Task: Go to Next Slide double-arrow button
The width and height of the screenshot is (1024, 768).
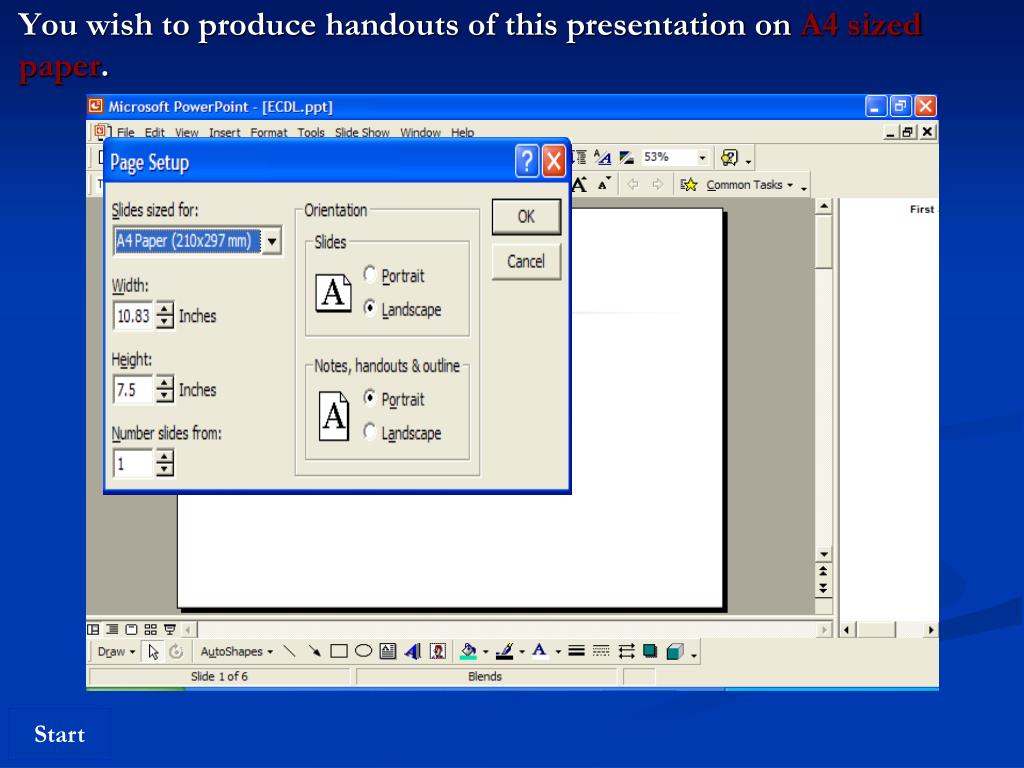Action: [x=824, y=588]
